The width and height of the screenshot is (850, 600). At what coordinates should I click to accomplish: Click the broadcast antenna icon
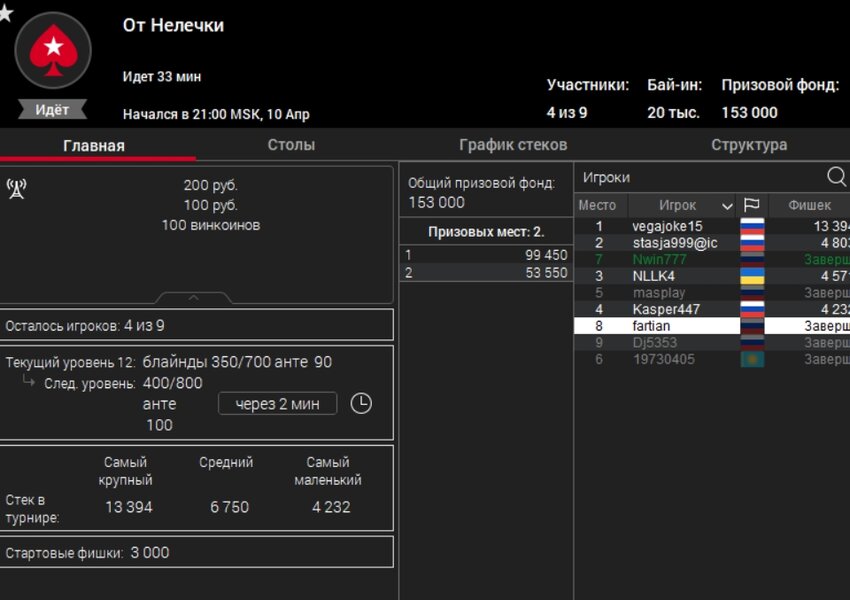tap(16, 188)
